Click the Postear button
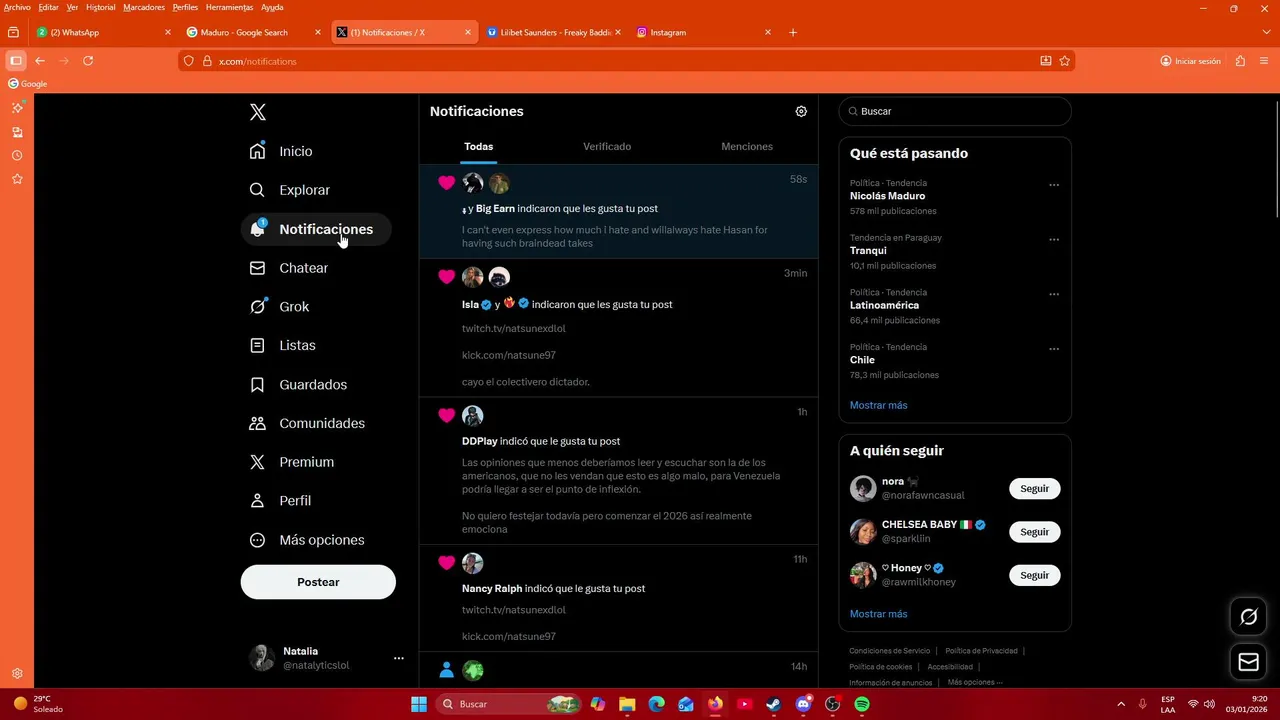This screenshot has width=1280, height=720. [x=318, y=582]
